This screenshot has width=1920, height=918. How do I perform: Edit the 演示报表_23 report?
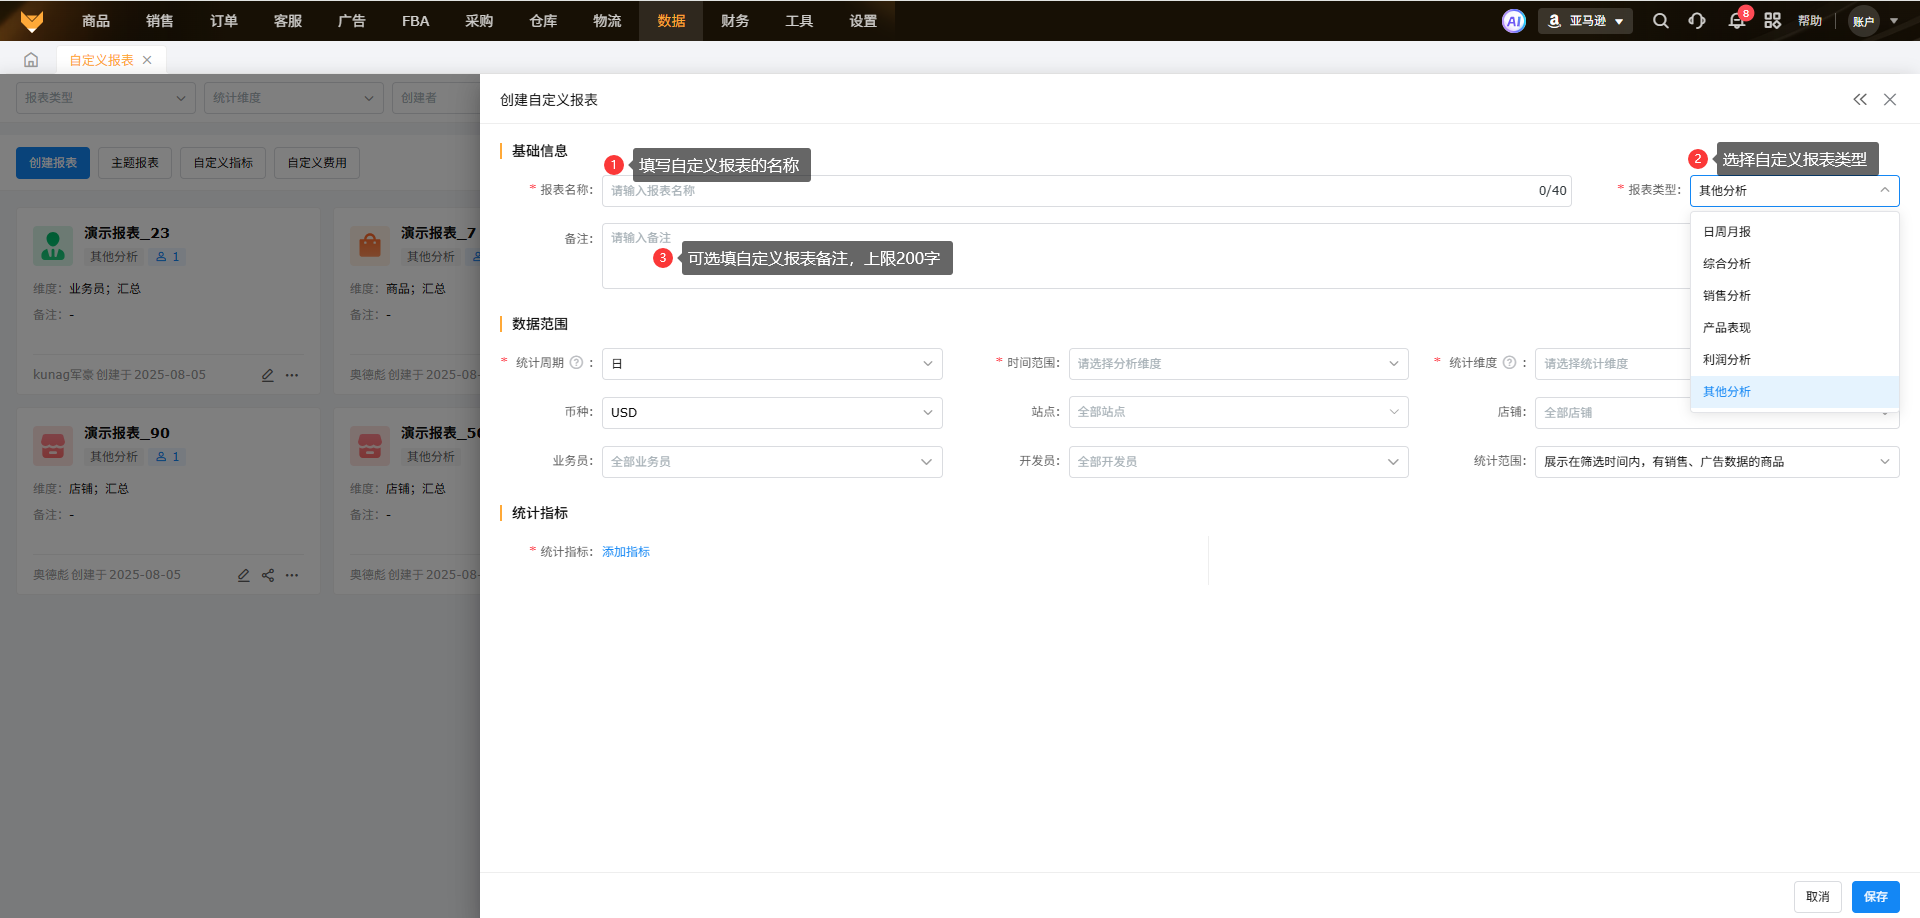268,375
